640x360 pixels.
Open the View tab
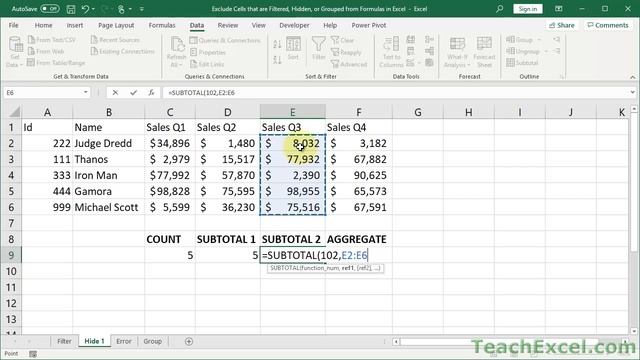click(x=258, y=25)
